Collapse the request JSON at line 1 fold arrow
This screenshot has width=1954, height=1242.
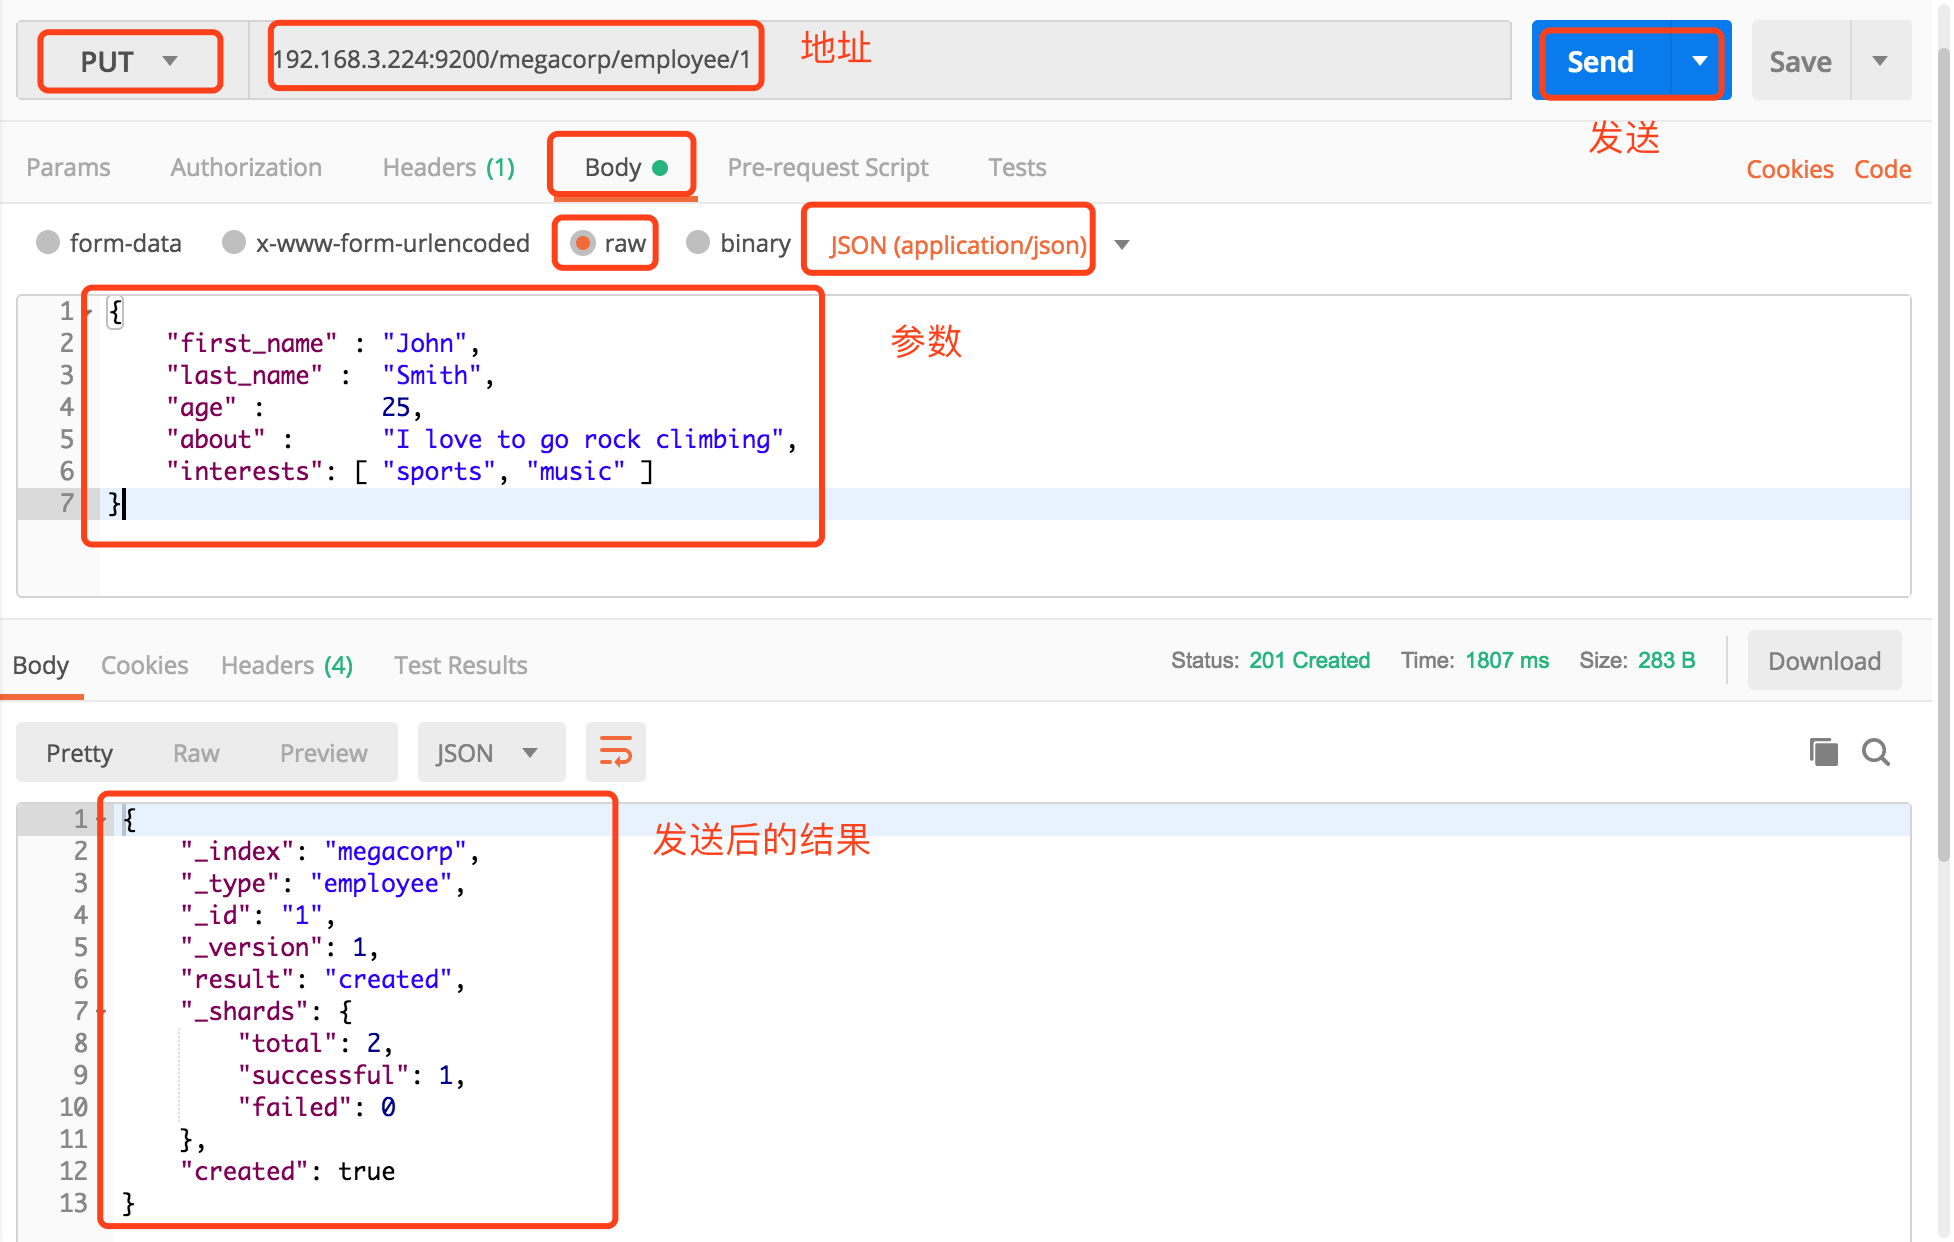89,312
